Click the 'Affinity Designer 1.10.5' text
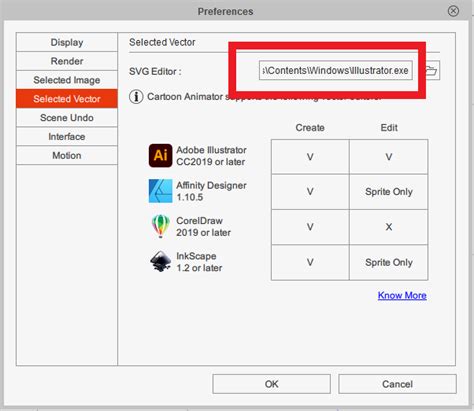The image size is (474, 411). 211,191
